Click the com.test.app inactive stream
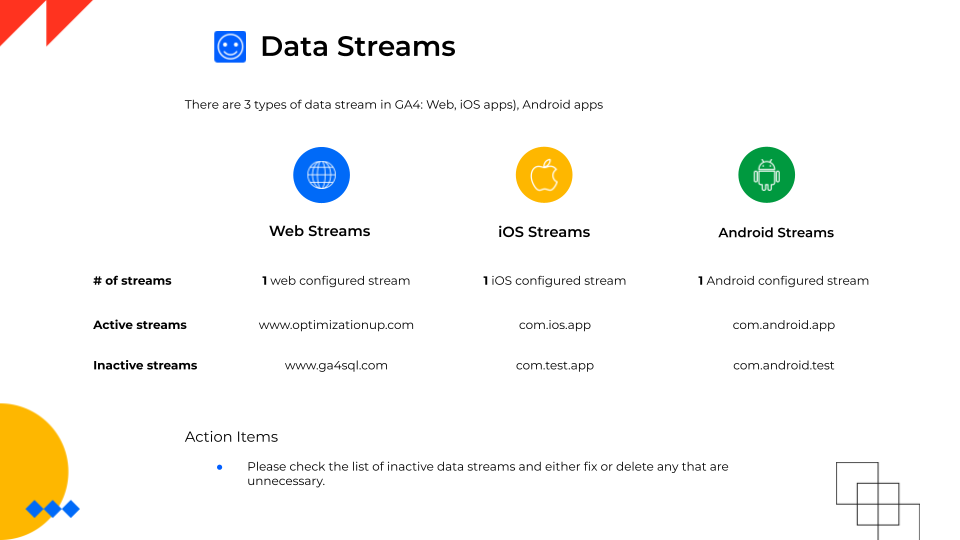 555,366
